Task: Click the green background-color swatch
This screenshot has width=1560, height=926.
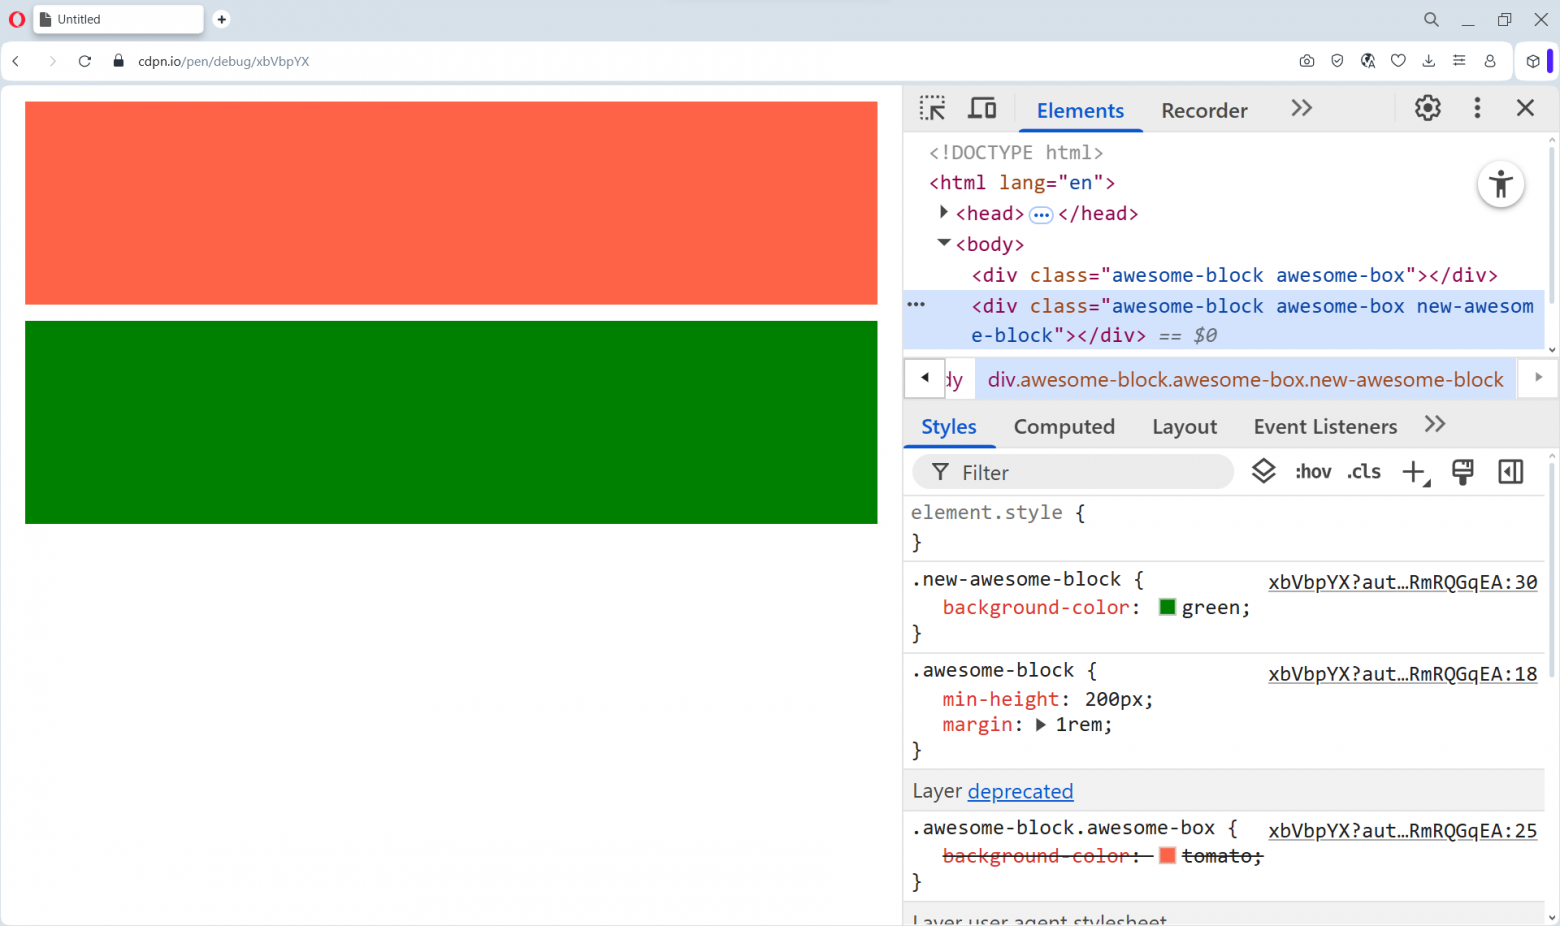Action: click(x=1167, y=606)
